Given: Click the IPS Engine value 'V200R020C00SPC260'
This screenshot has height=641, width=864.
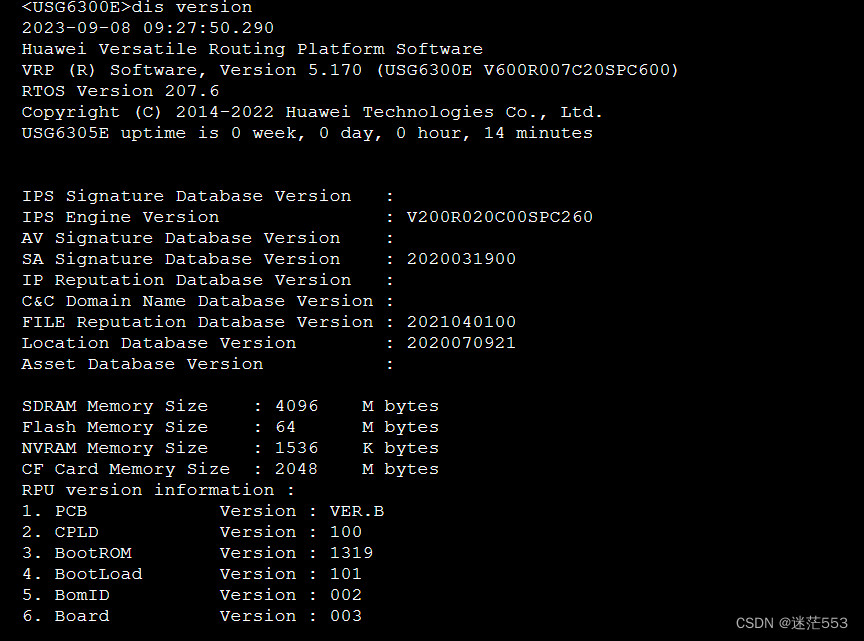Looking at the screenshot, I should pyautogui.click(x=500, y=217).
